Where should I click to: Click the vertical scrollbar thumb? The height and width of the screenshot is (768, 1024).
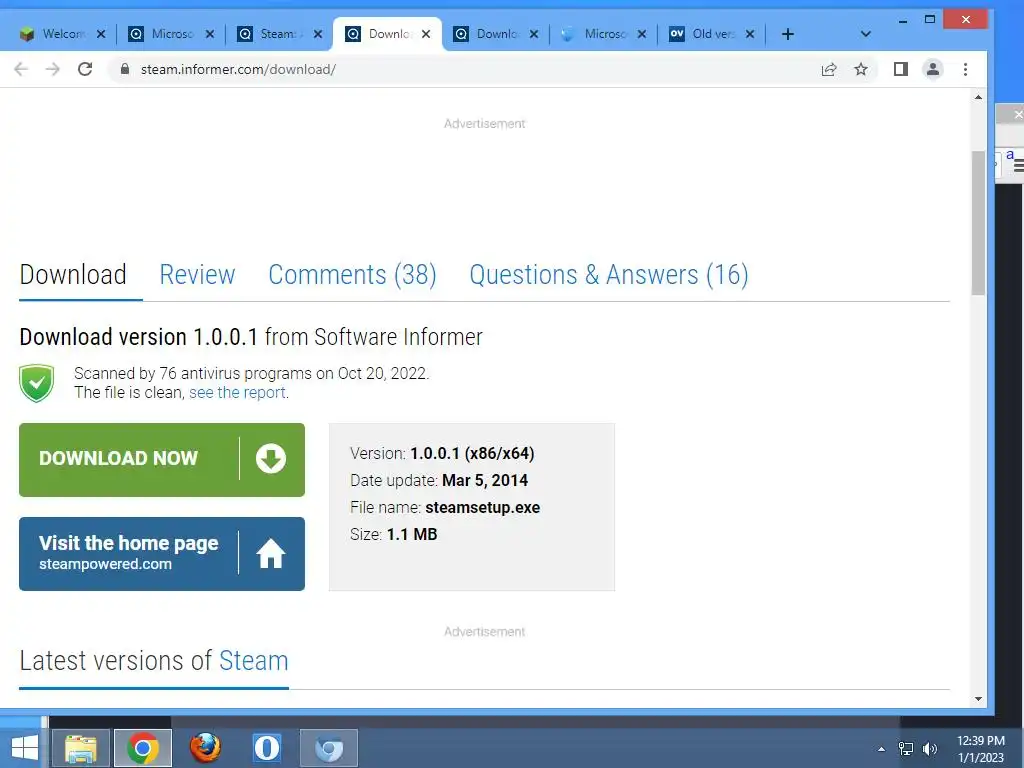(978, 223)
